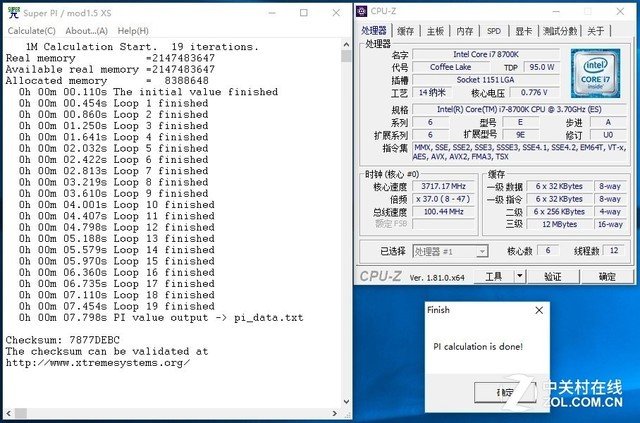Open the Help(H) menu in Super PI

[133, 31]
